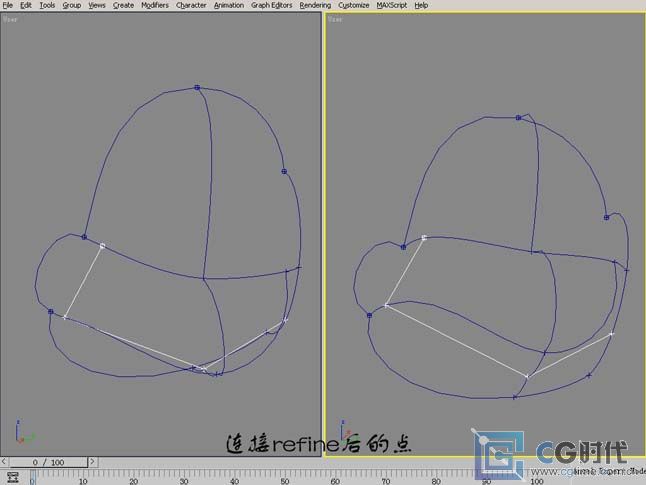646x485 pixels.
Task: Open the MAXScript menu
Action: (391, 5)
